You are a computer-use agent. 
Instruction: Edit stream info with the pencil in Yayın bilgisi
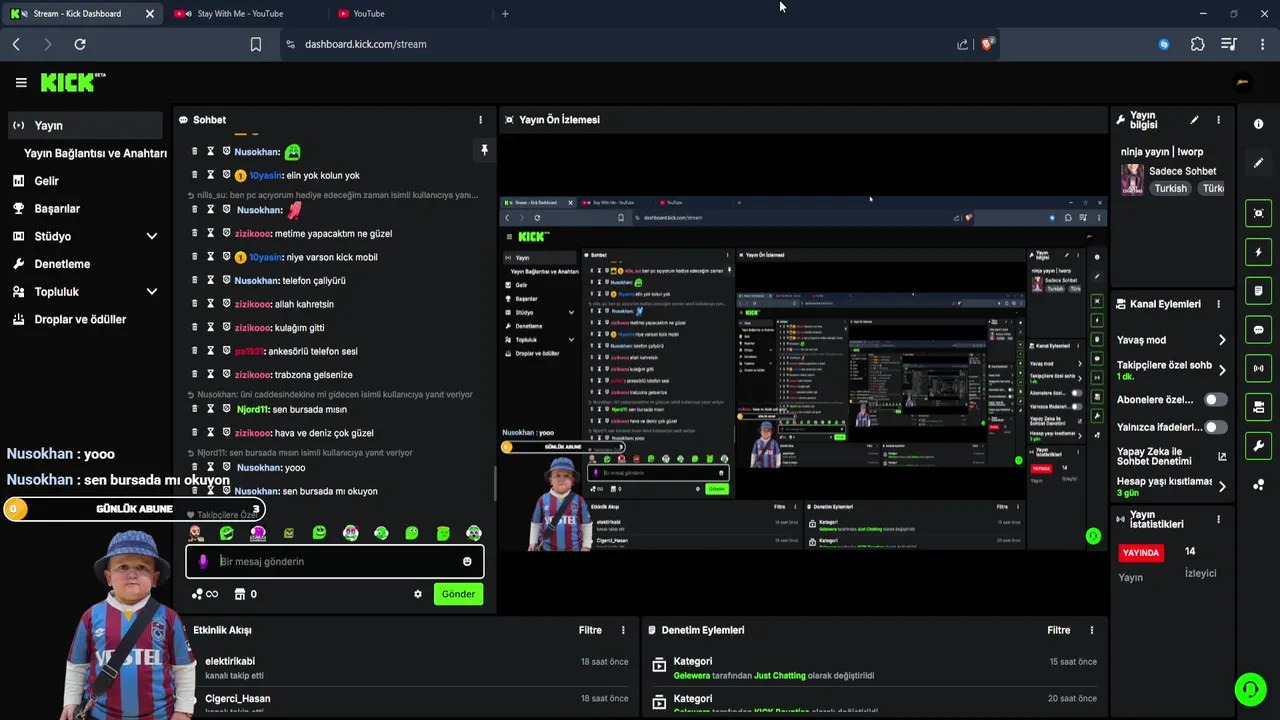[x=1194, y=120]
